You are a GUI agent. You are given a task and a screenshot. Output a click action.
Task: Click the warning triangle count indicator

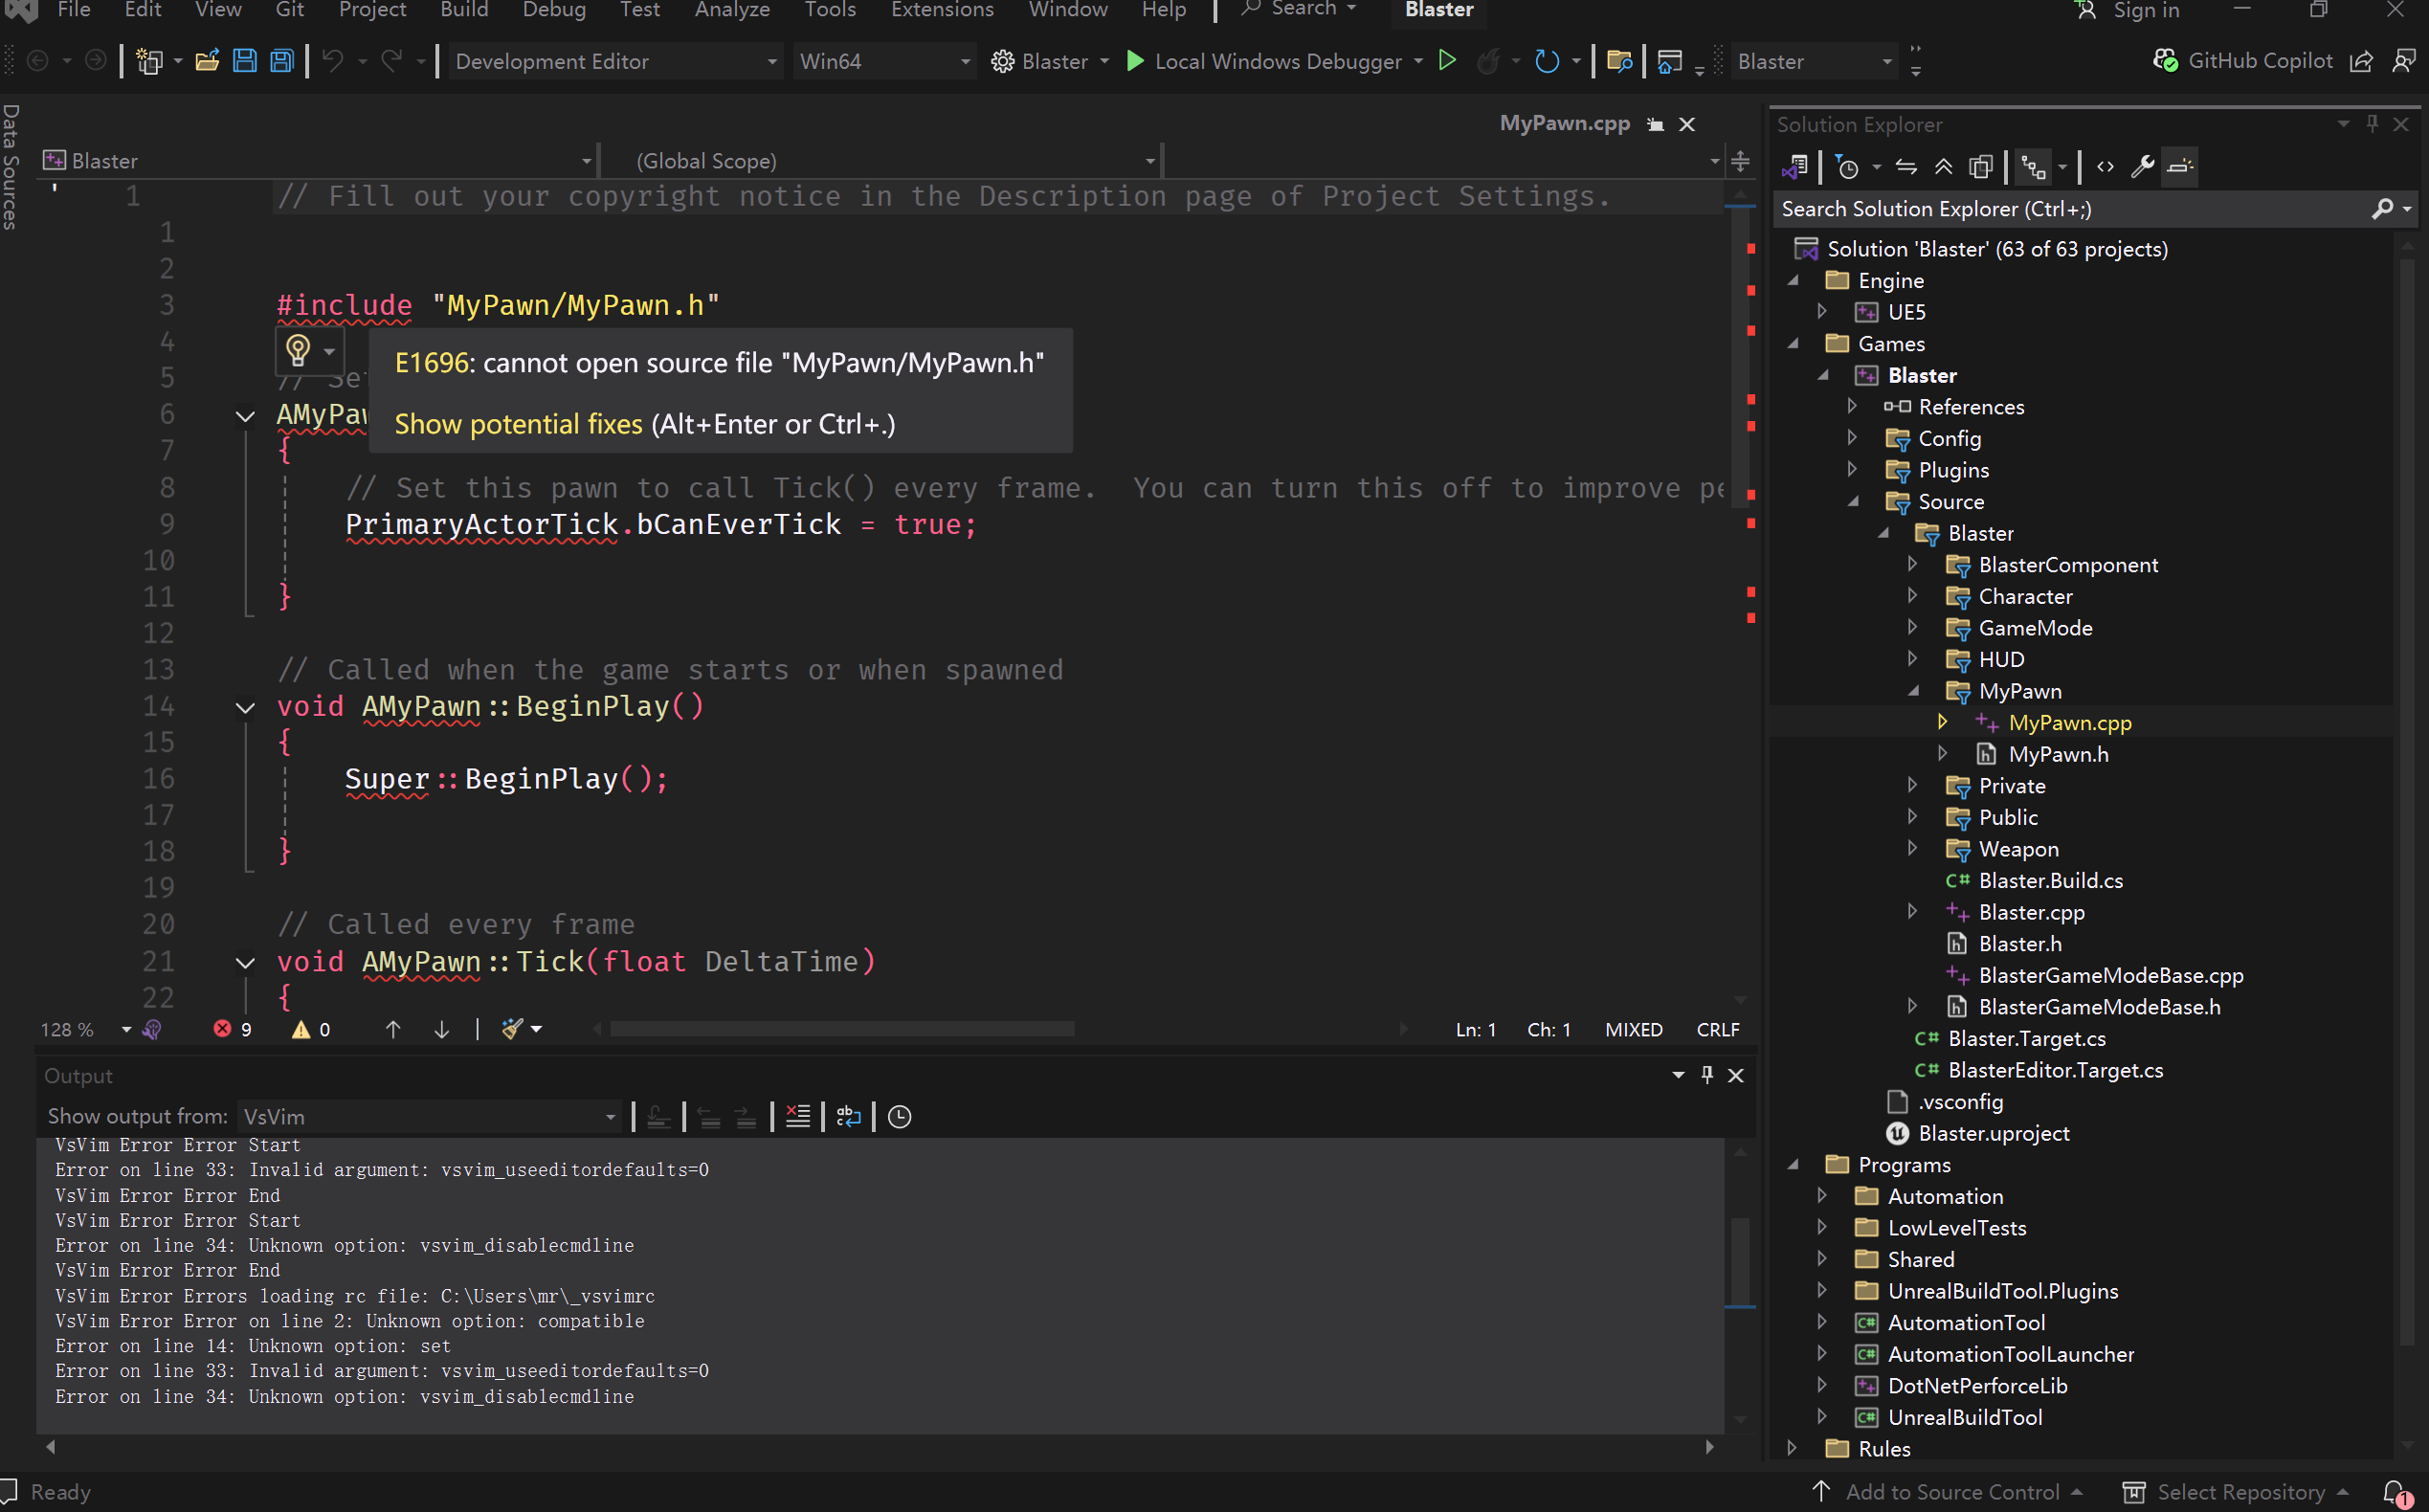(310, 1029)
